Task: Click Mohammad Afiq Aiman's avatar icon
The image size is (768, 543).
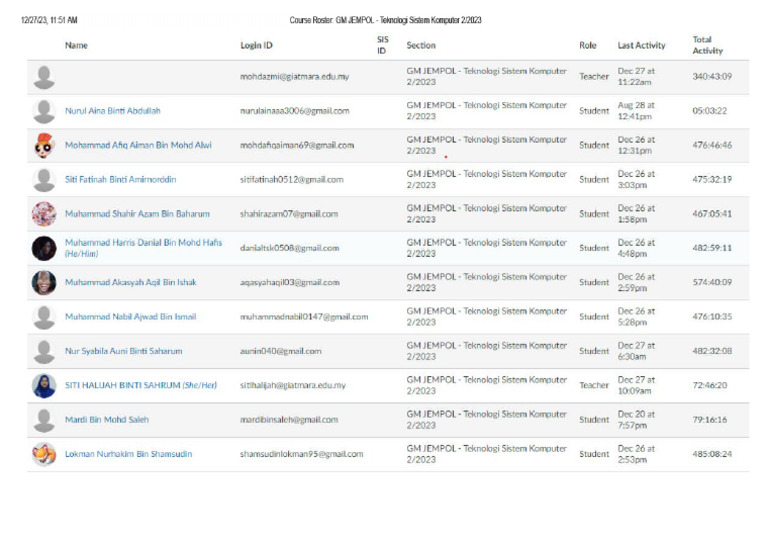Action: (44, 145)
